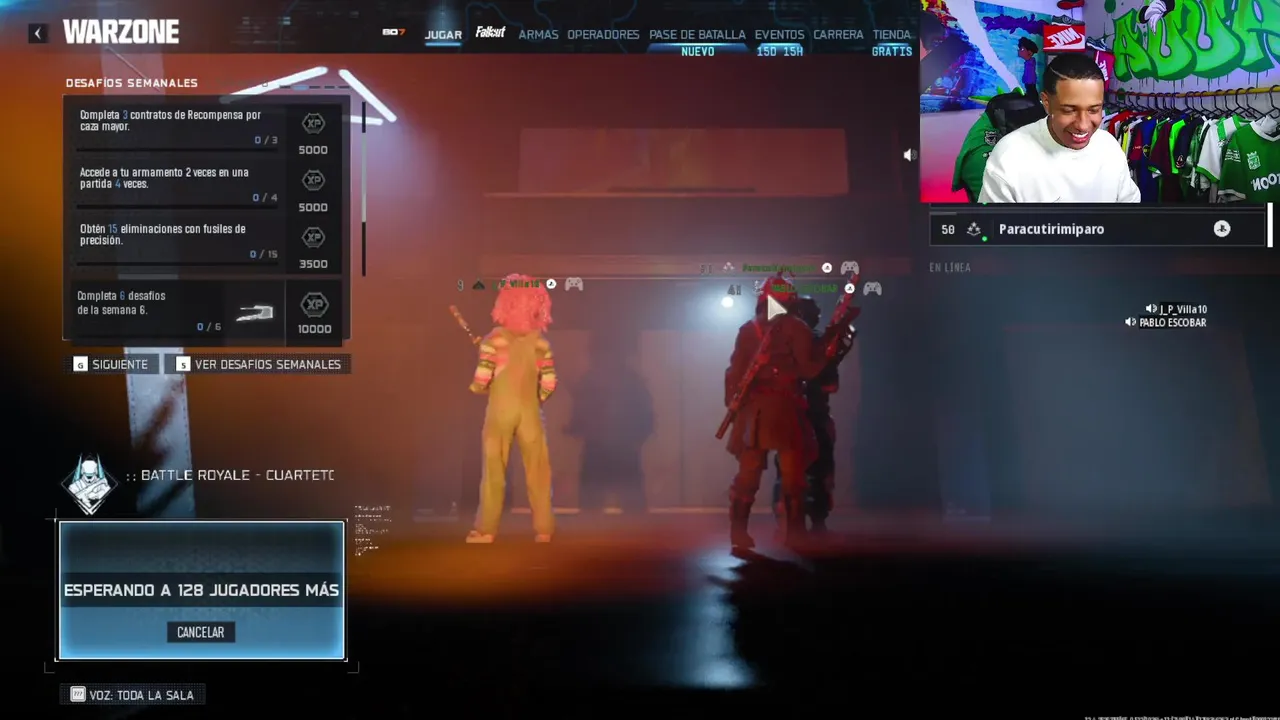
Task: Click the S key icon beside VER DESAFÍOS SEMANALES
Action: [183, 365]
